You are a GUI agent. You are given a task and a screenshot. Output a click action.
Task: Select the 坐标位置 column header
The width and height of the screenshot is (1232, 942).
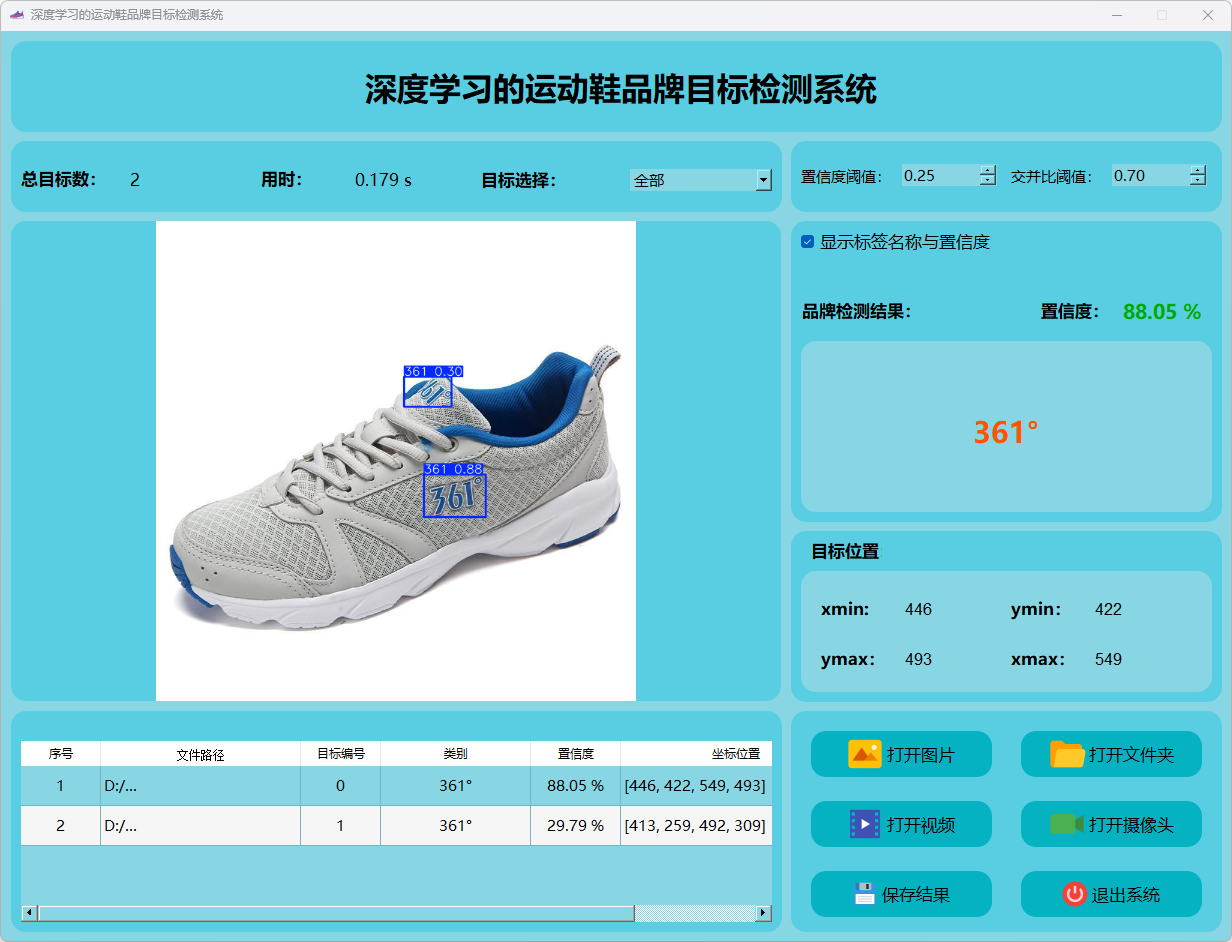696,754
